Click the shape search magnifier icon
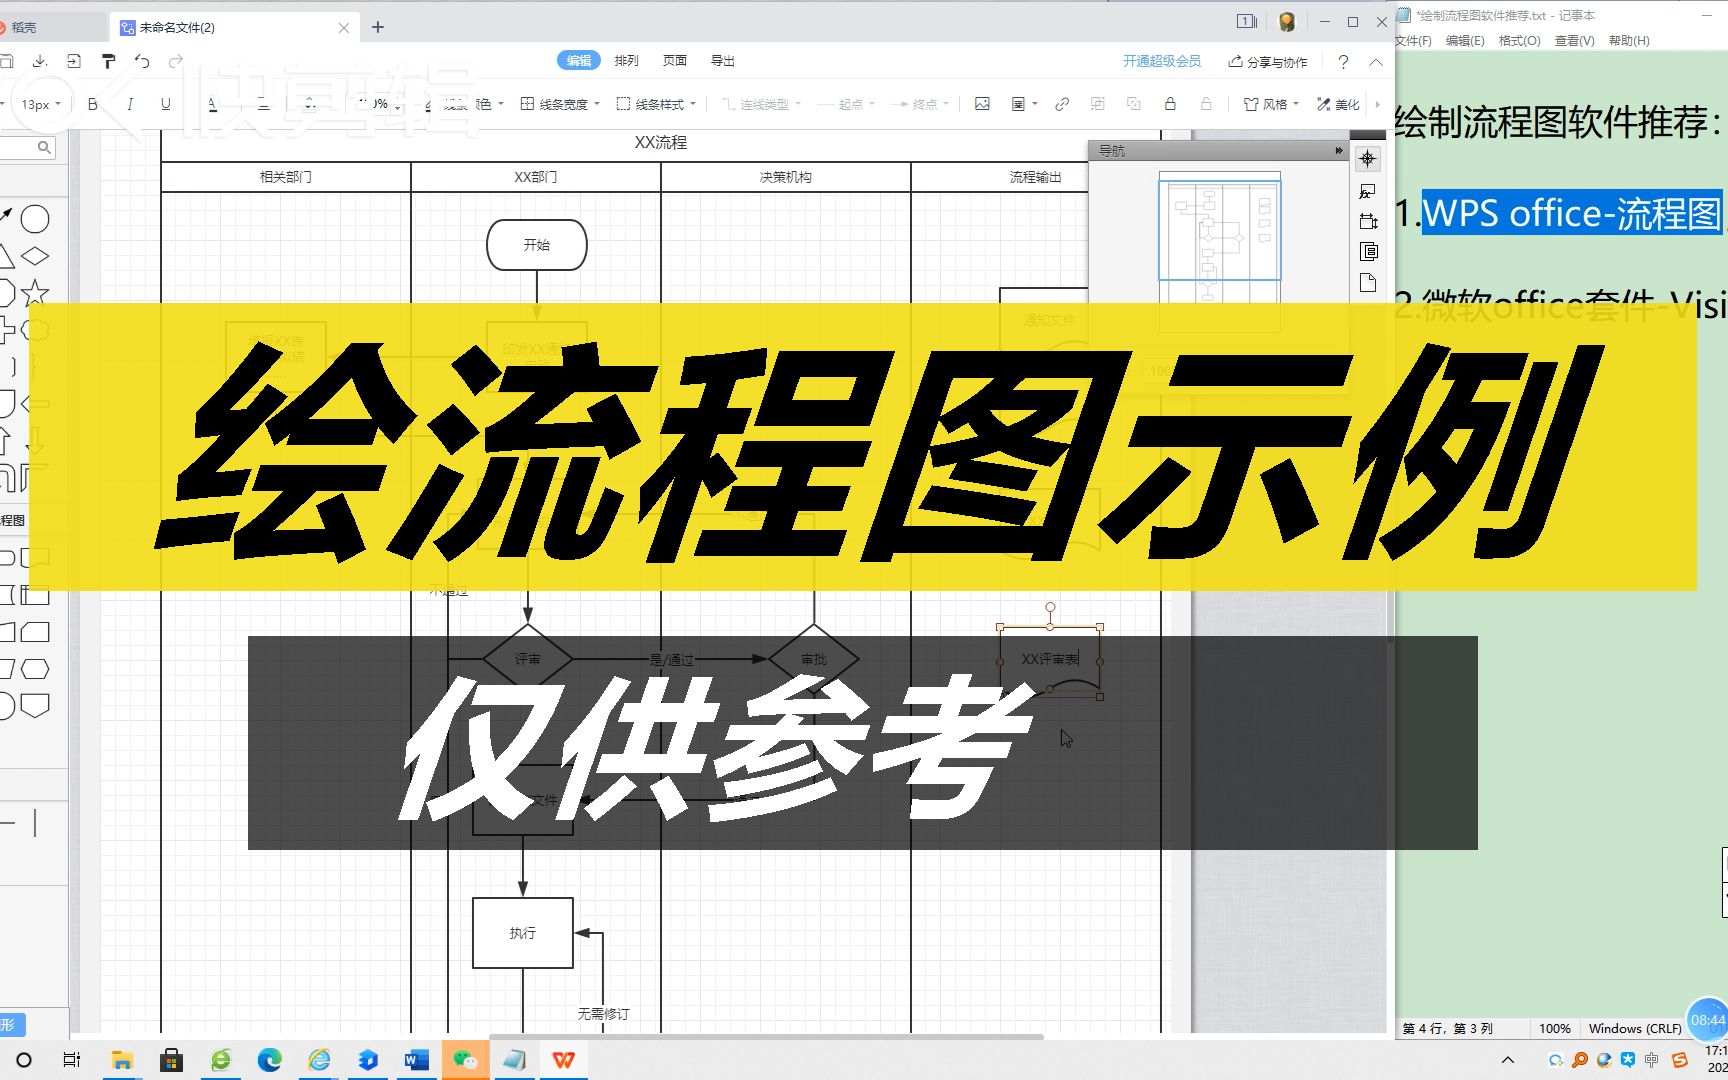 pyautogui.click(x=44, y=147)
